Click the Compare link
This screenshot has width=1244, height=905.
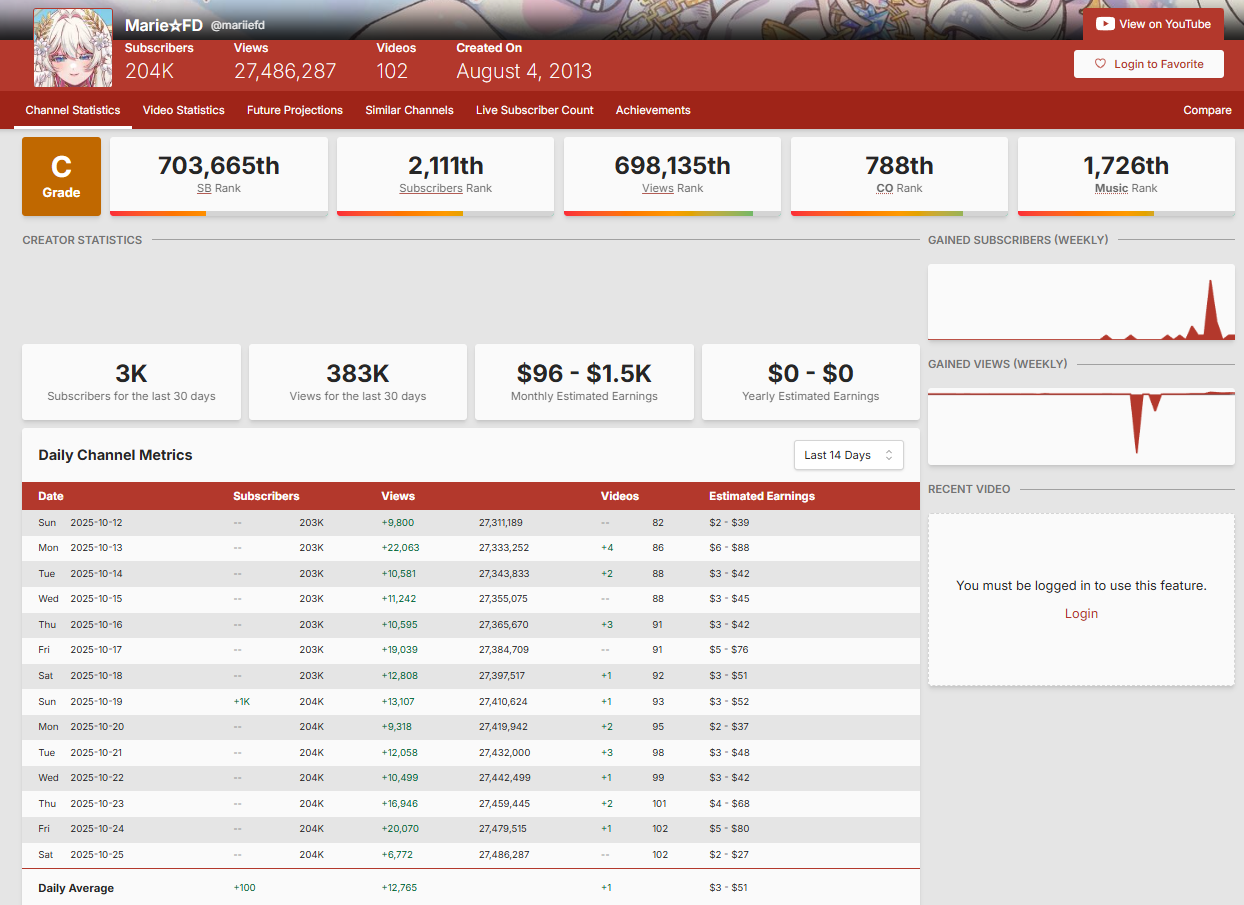click(x=1207, y=110)
